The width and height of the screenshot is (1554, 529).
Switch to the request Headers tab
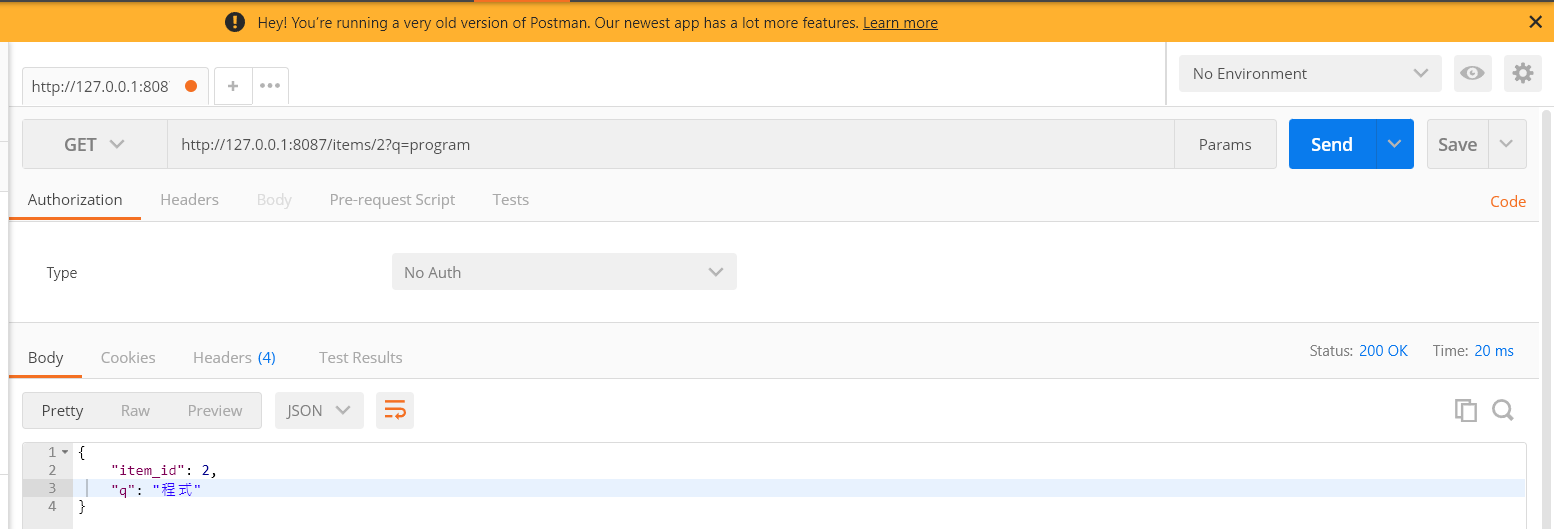click(189, 199)
